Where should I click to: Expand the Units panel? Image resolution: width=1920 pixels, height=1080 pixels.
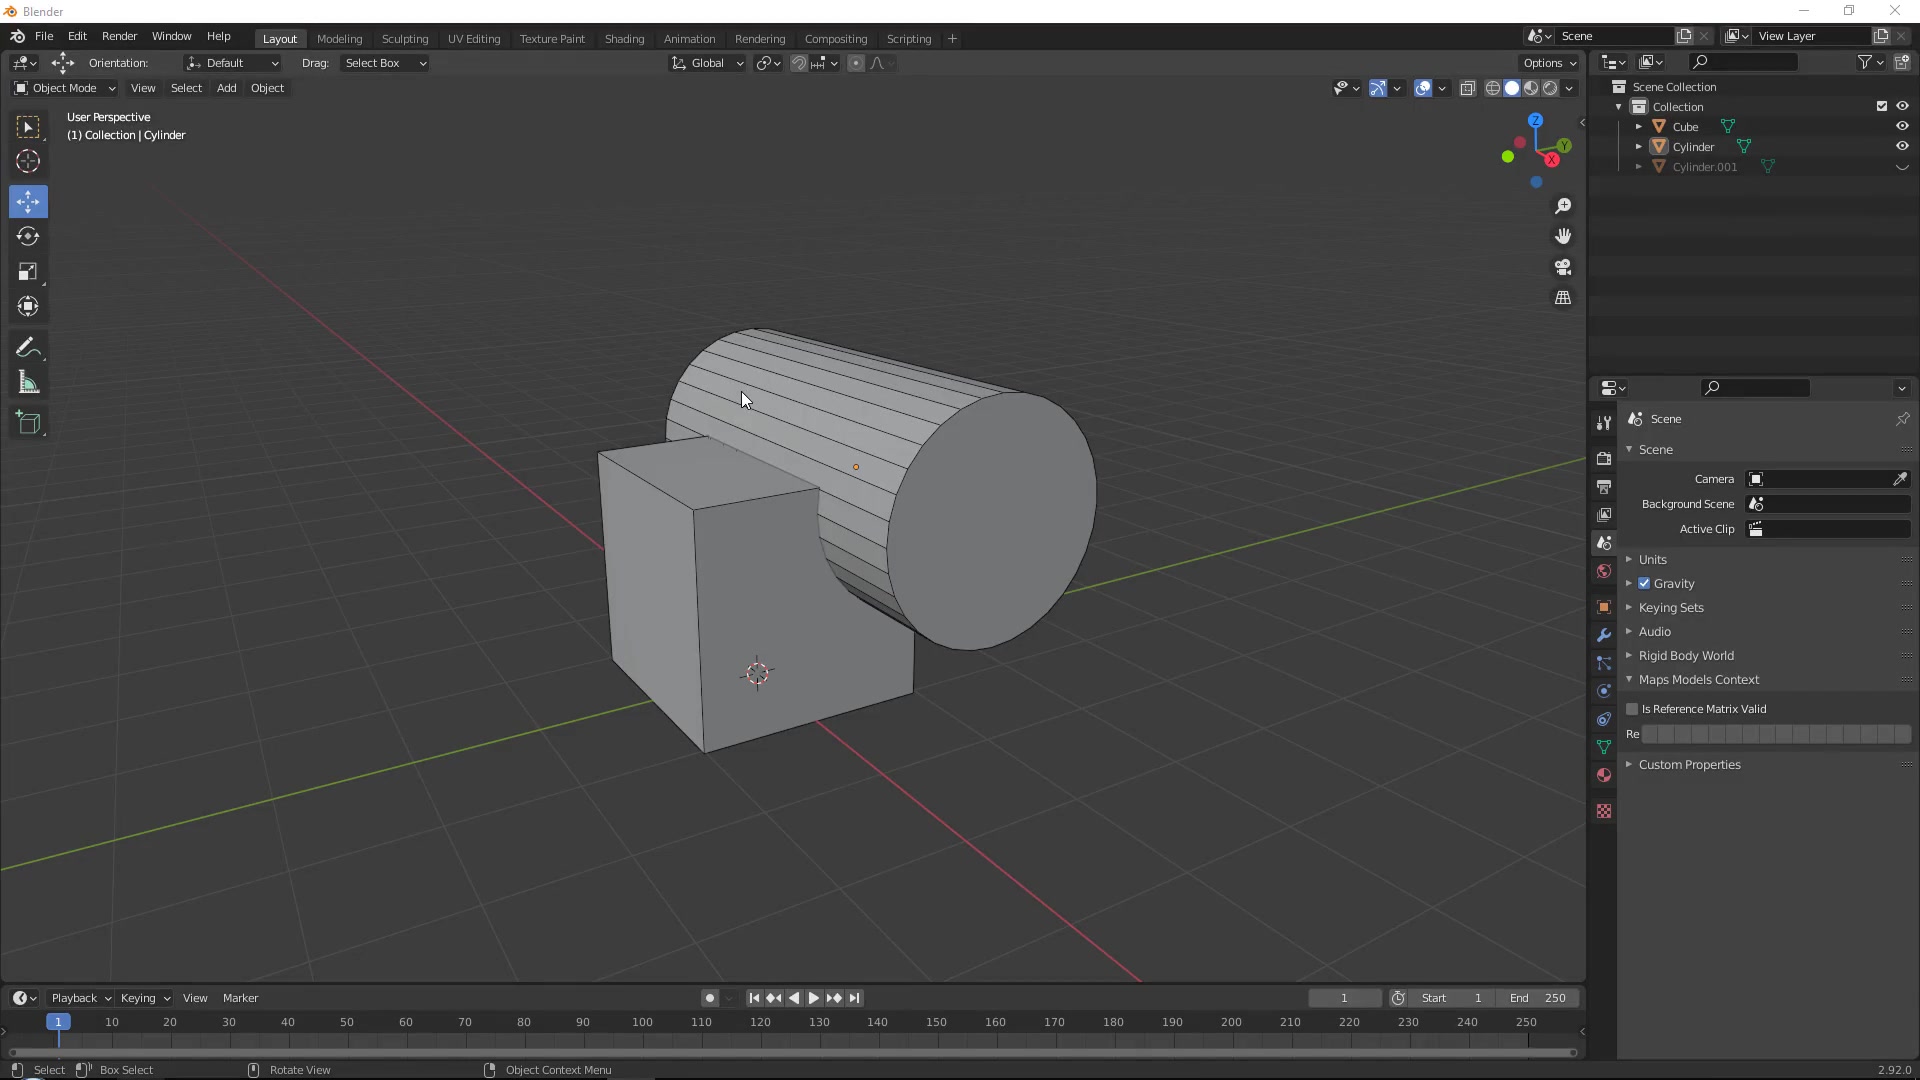[1652, 560]
